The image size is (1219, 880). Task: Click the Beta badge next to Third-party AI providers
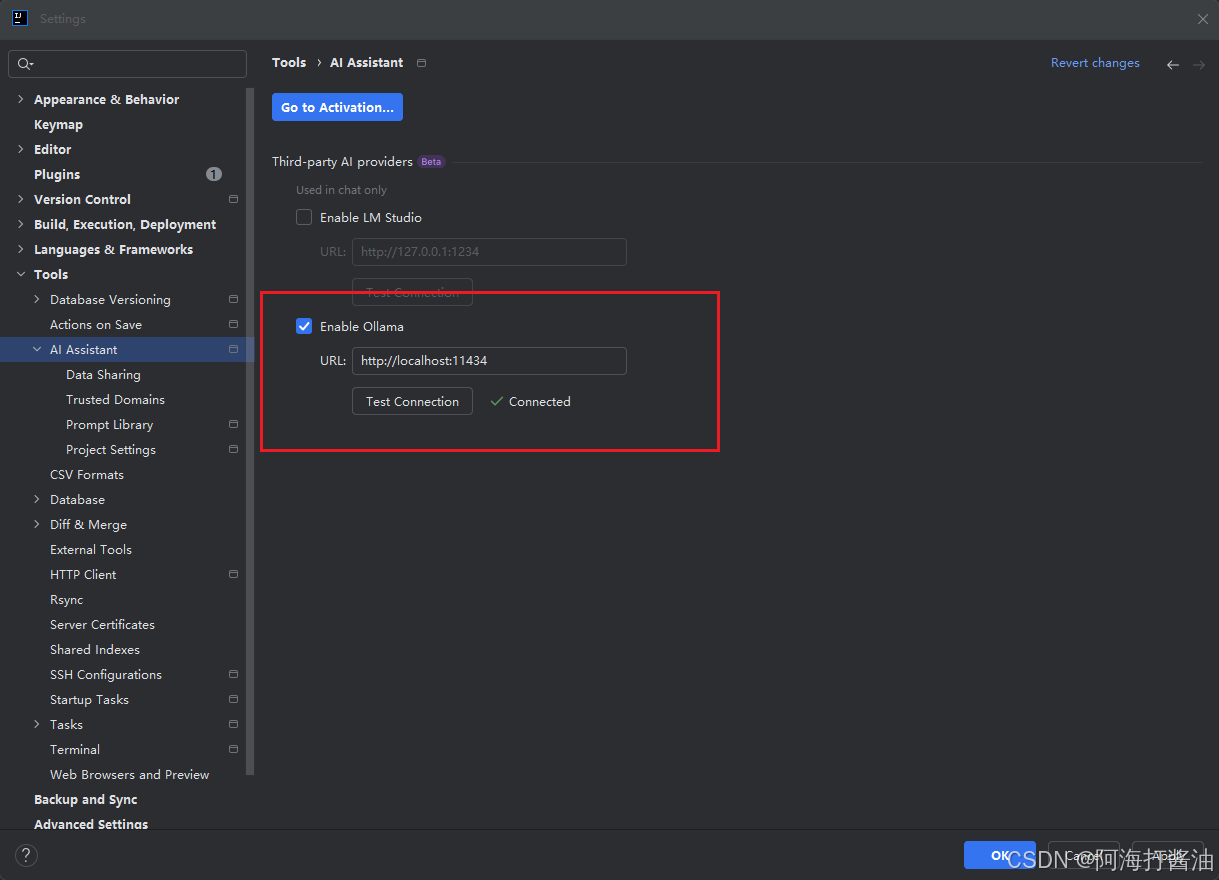(431, 162)
